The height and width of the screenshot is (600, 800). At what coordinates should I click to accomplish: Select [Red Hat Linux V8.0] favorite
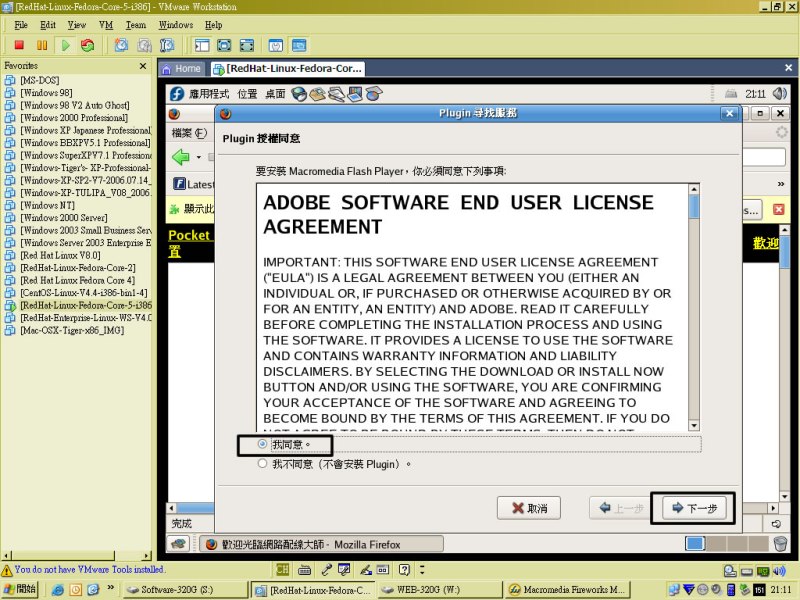[60, 255]
